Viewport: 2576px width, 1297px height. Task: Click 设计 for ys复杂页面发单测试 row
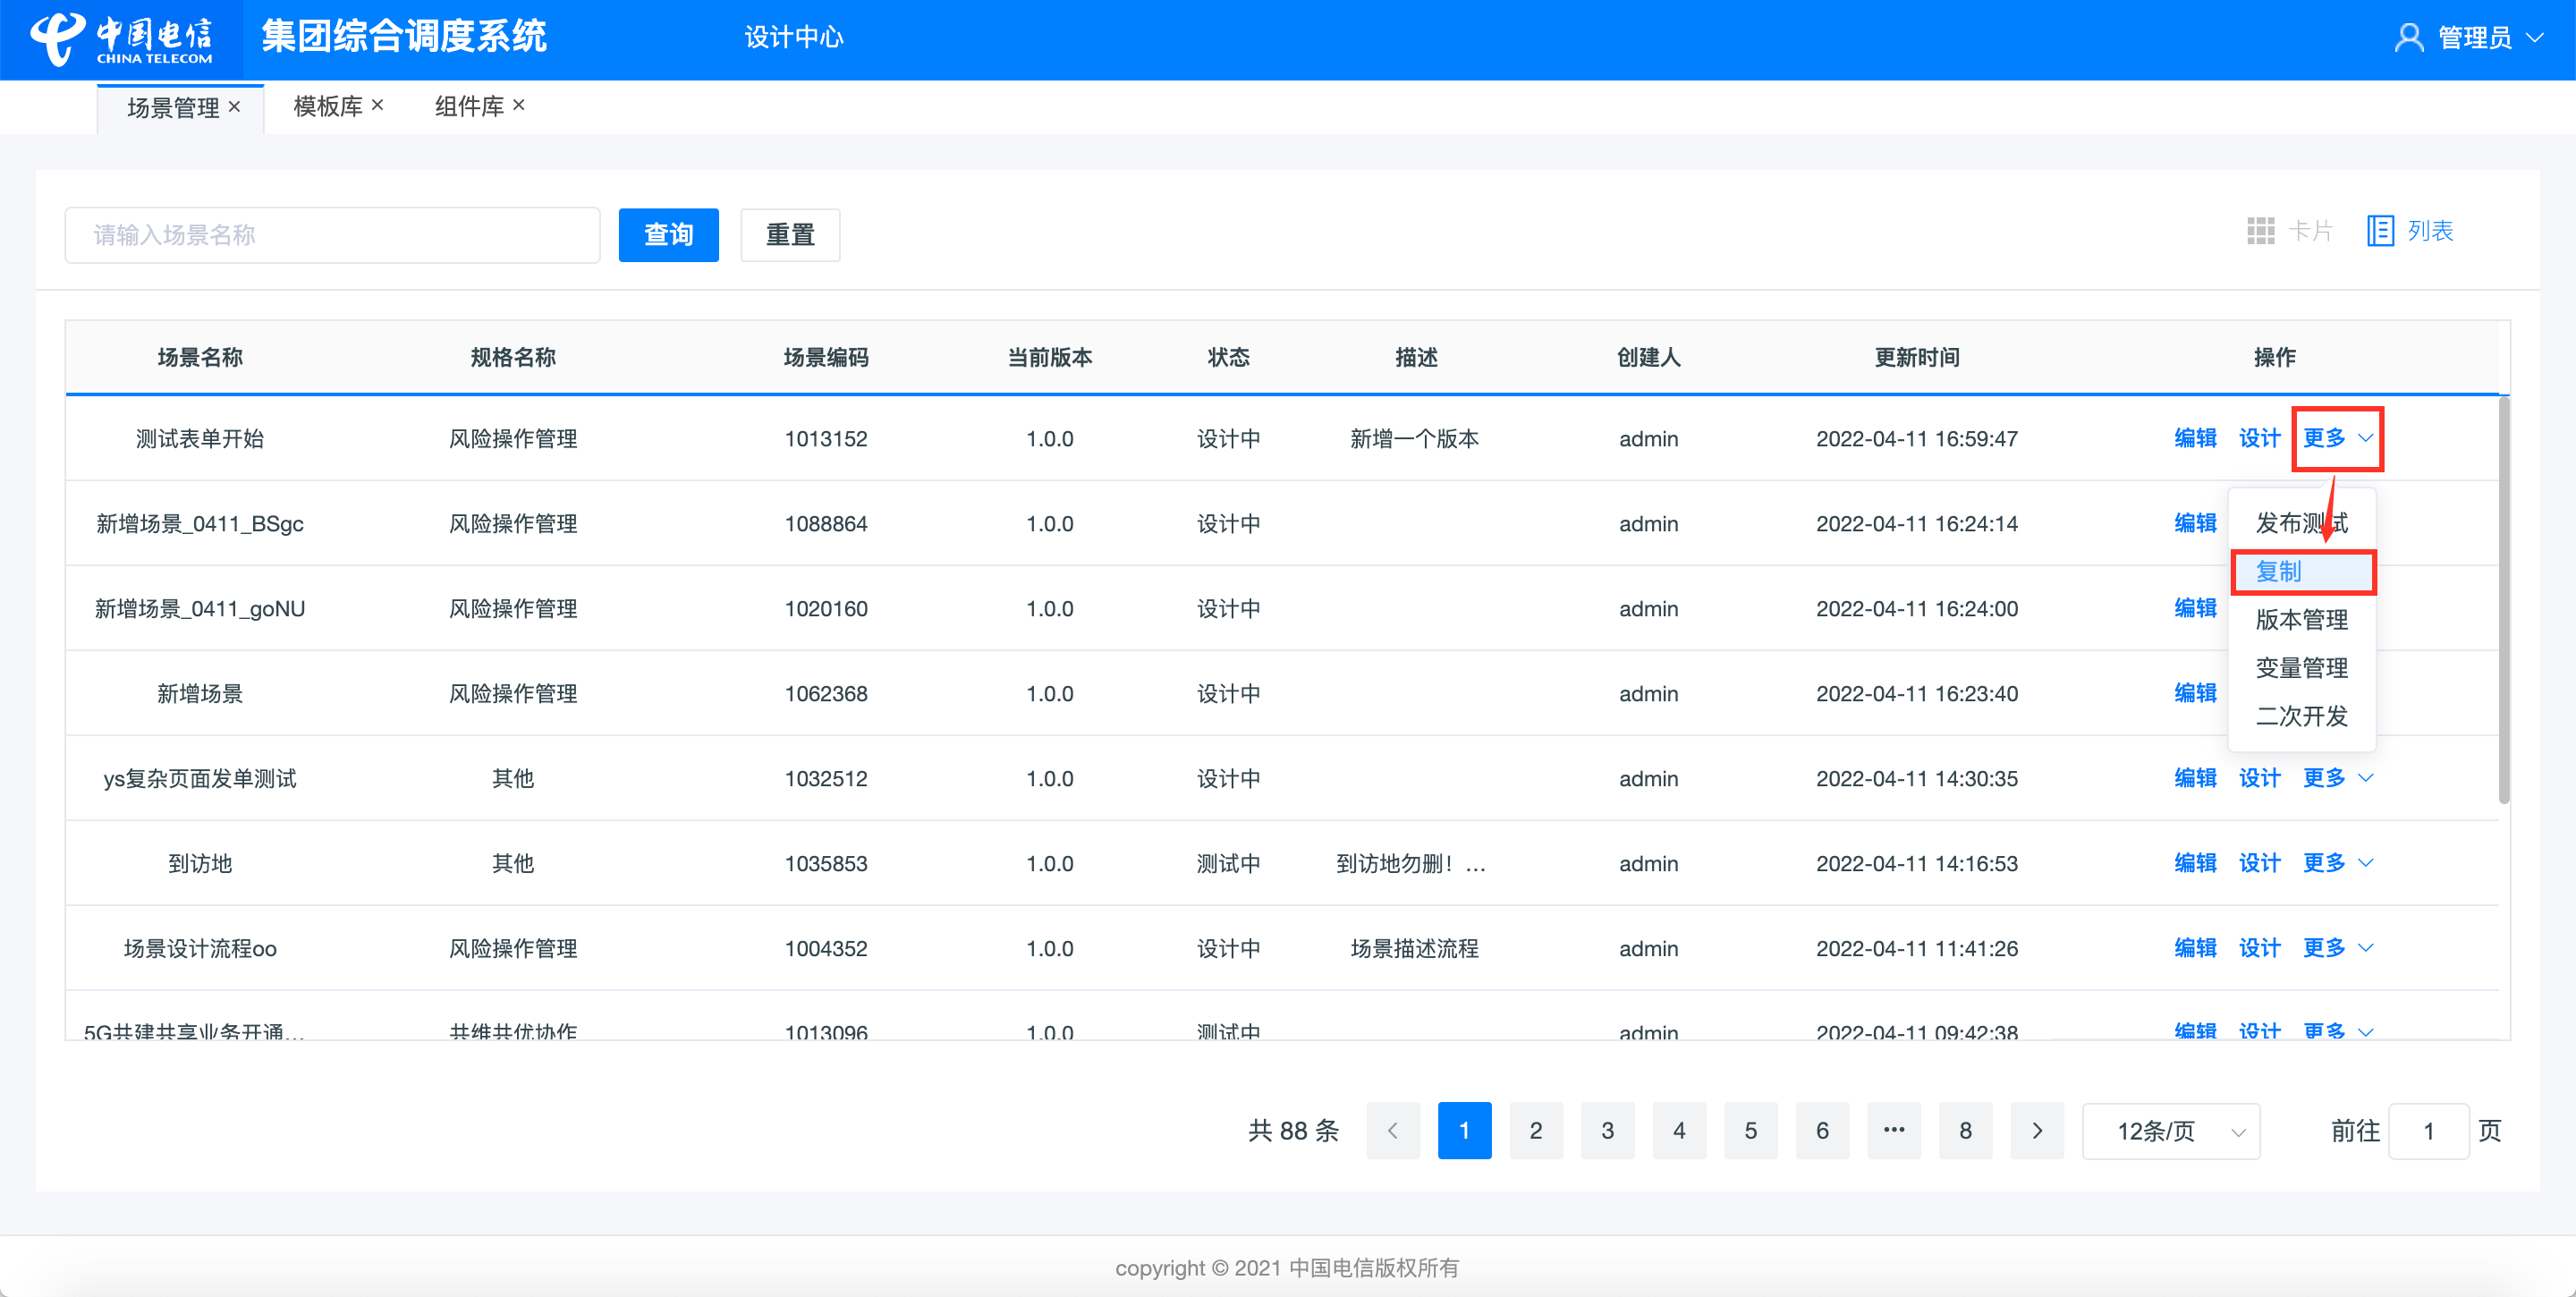(2259, 778)
